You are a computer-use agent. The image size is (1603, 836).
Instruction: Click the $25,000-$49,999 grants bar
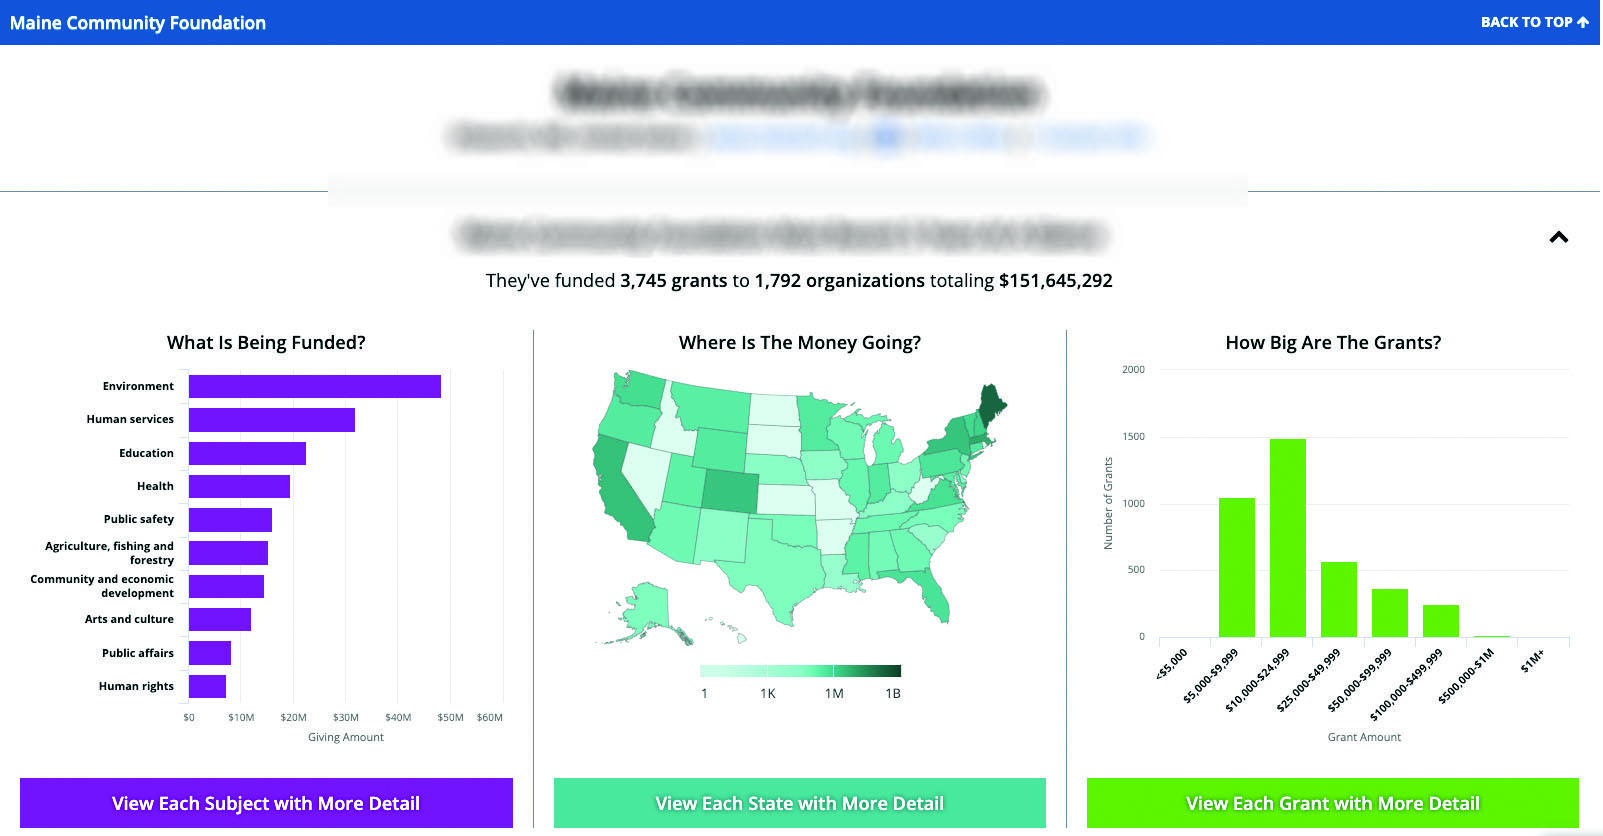click(x=1338, y=599)
